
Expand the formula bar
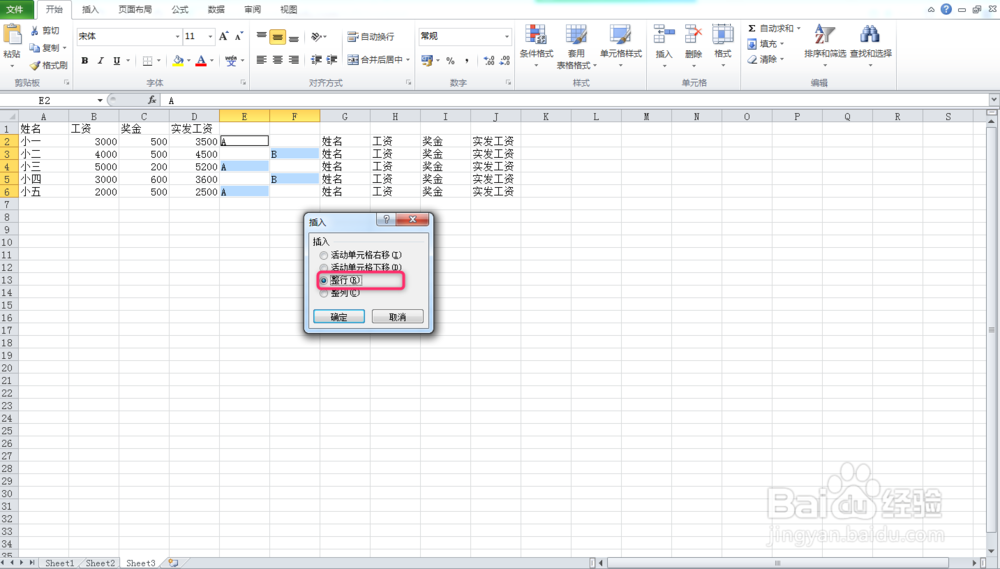pos(994,100)
